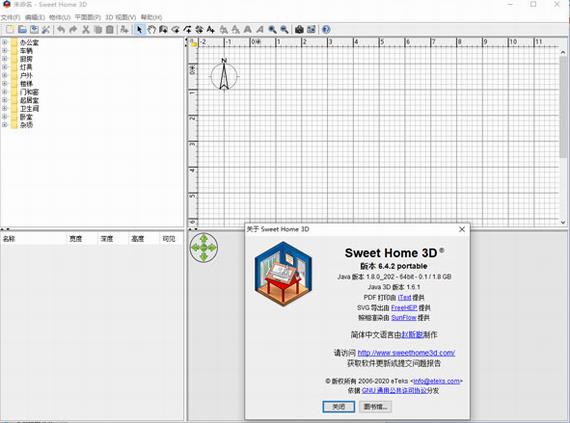This screenshot has width=570, height=423.
Task: Expand the 车辆 catalog category
Action: coord(4,51)
